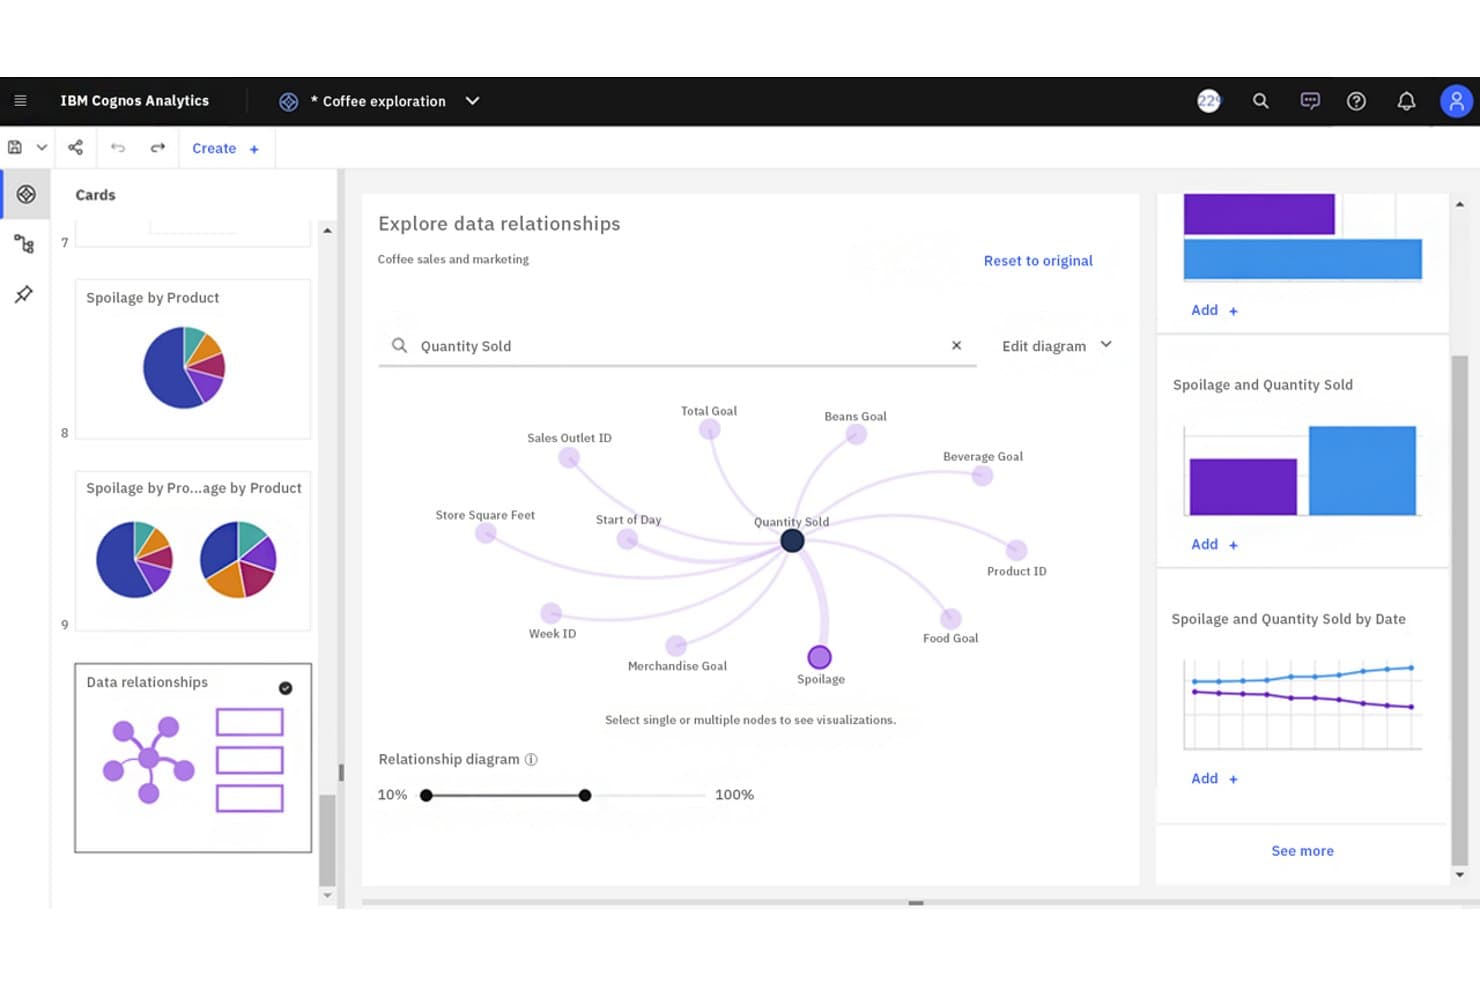Screen dimensions: 1480x987
Task: Open the notifications bell
Action: pos(1406,101)
